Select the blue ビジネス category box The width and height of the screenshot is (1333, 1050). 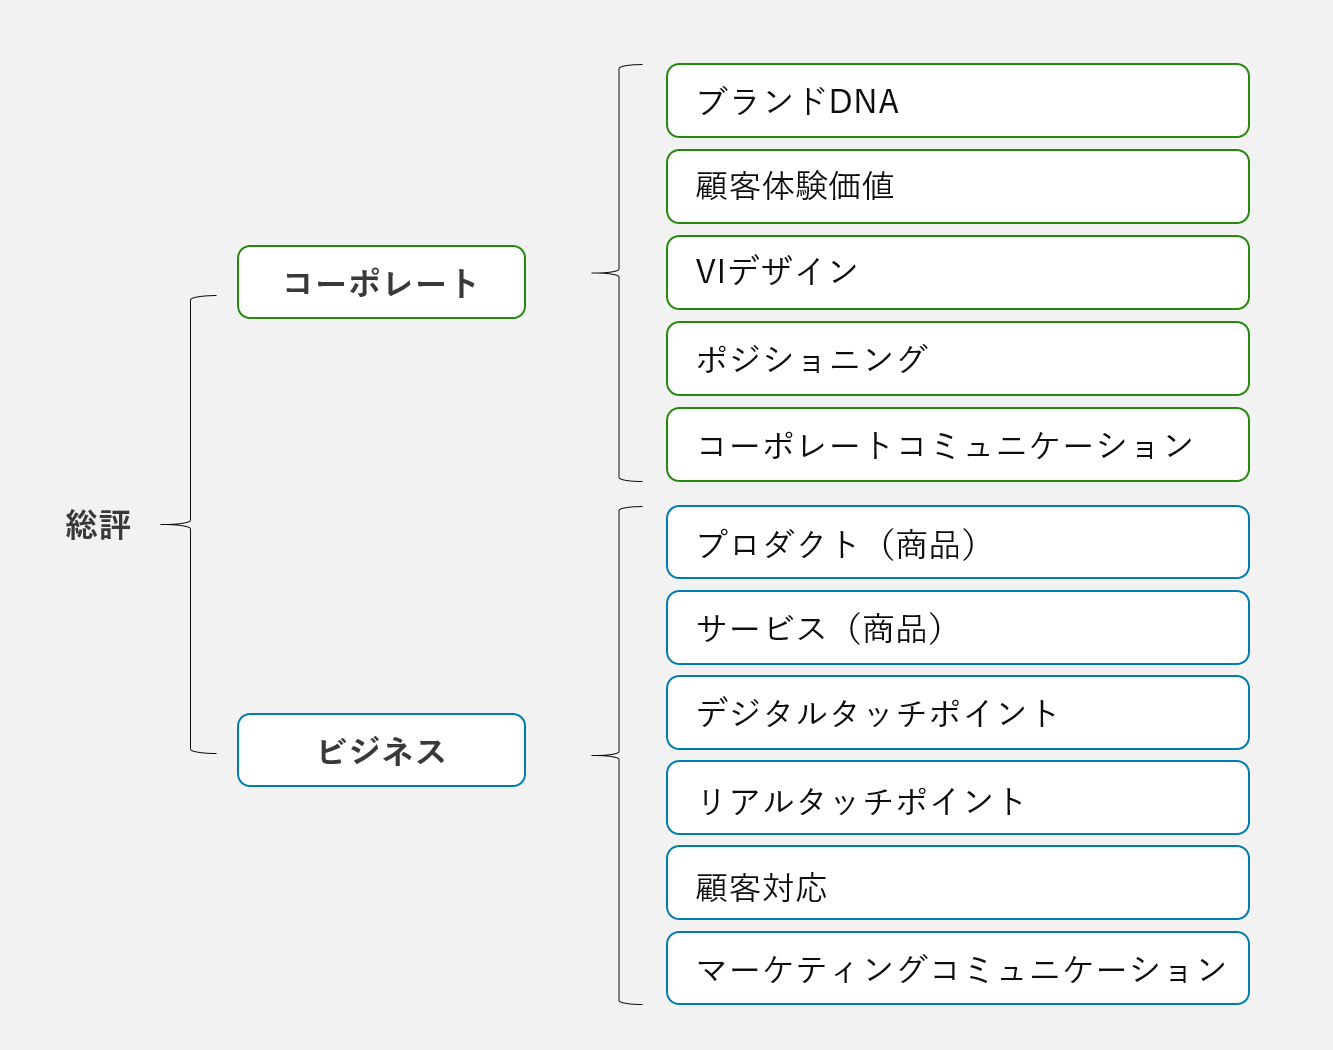coord(381,750)
